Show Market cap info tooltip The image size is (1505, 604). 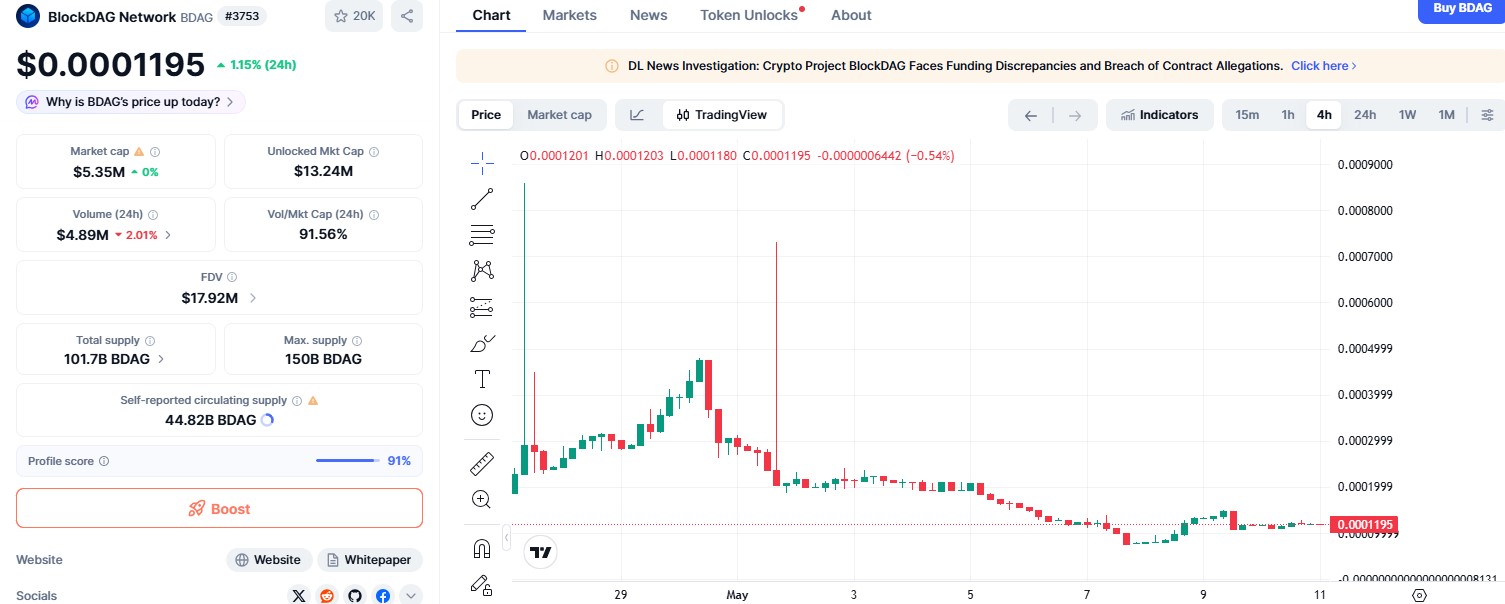[155, 152]
